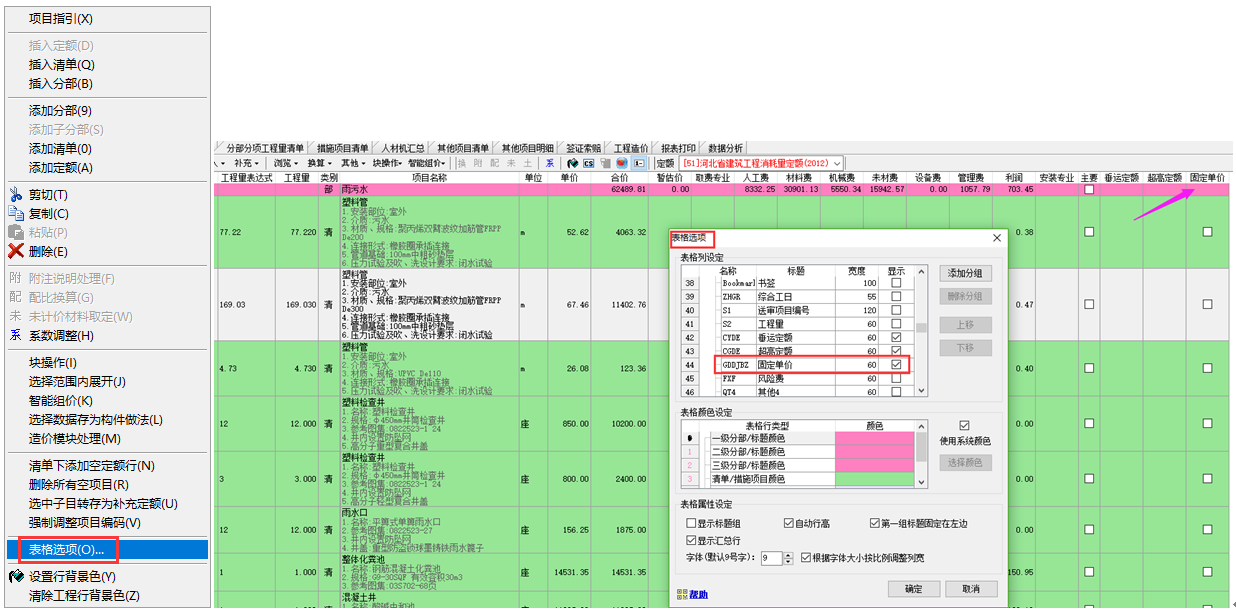Click the red circle toolbar icon

(622, 163)
